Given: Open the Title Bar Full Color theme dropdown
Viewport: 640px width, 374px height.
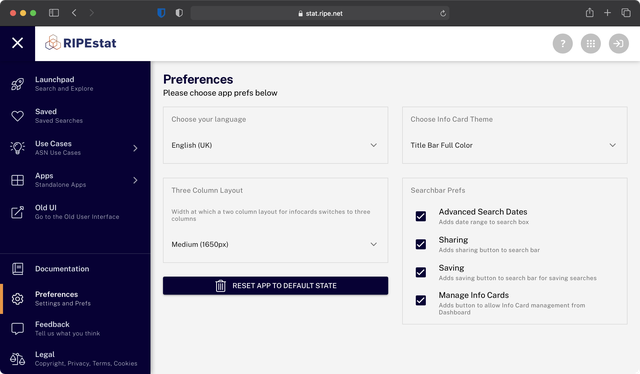Looking at the screenshot, I should 514,145.
